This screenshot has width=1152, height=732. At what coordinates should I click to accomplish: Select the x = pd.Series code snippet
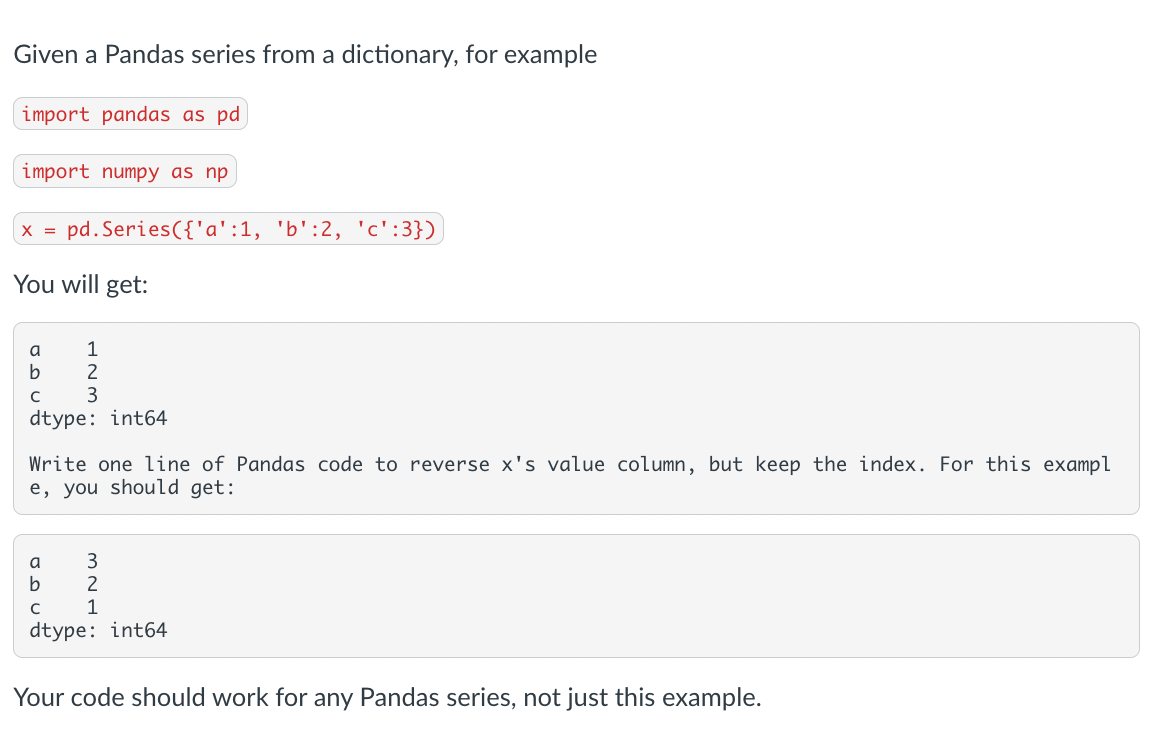pyautogui.click(x=228, y=229)
